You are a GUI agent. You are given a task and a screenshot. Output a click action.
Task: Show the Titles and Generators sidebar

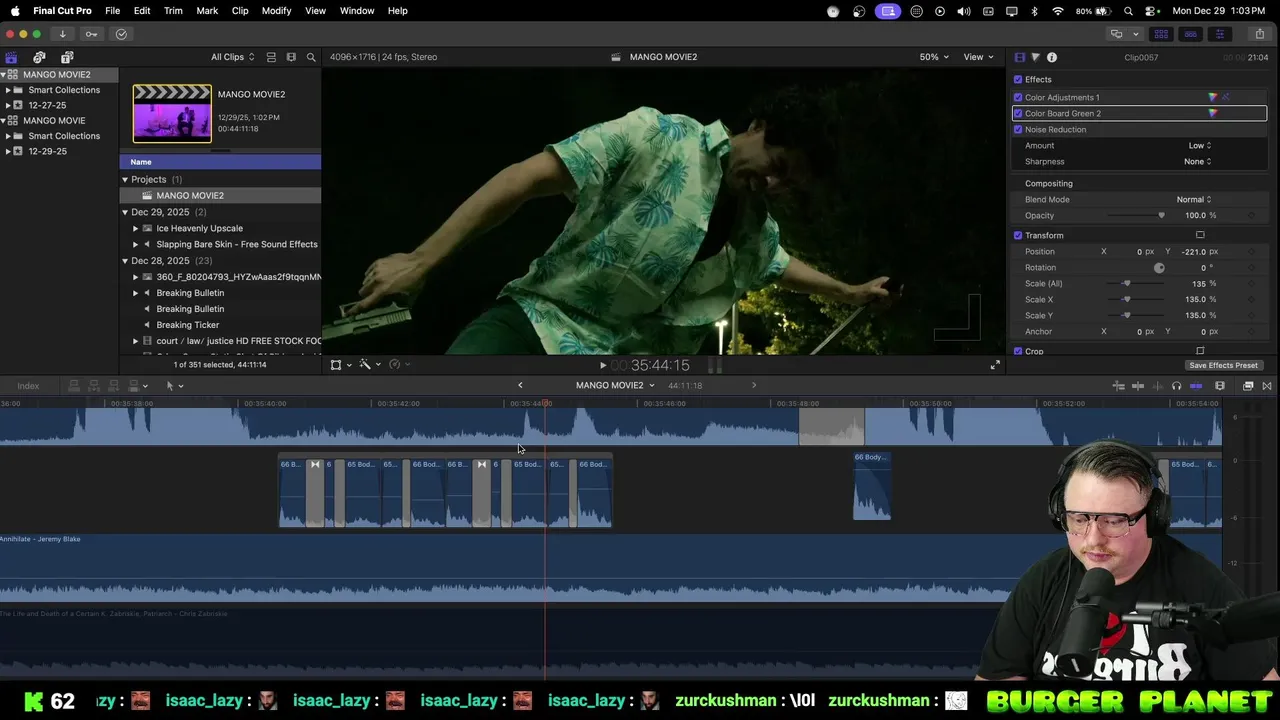click(67, 57)
